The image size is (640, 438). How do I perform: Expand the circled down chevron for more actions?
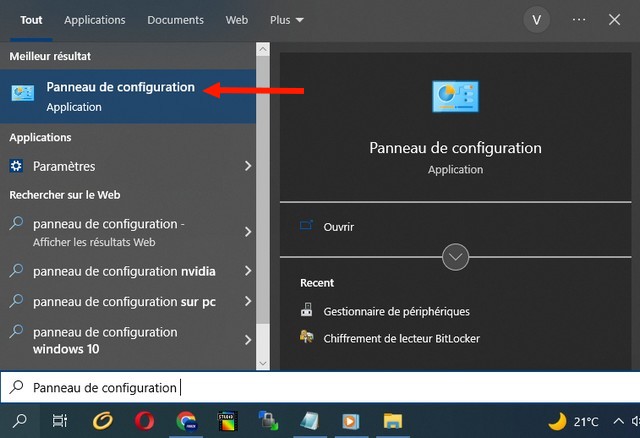(x=455, y=257)
